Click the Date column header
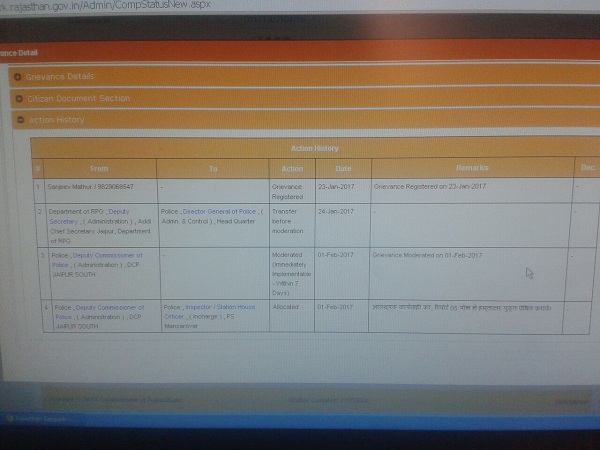This screenshot has height=450, width=600. pos(342,169)
